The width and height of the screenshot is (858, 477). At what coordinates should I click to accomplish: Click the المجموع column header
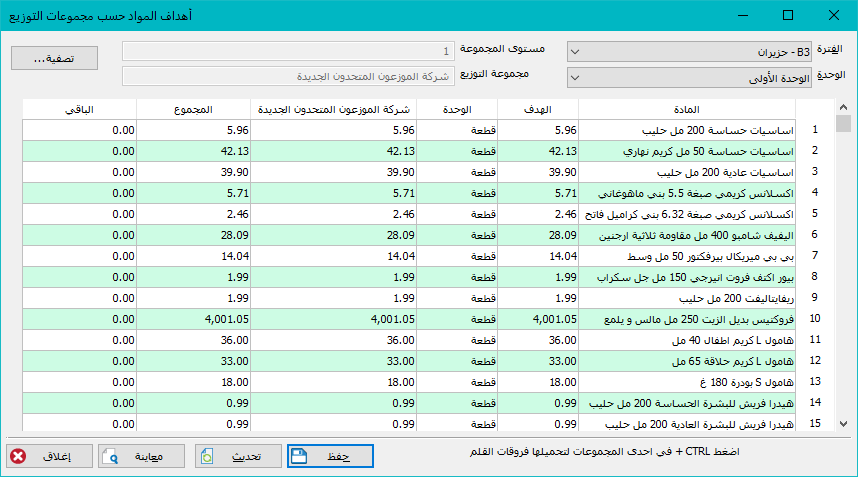coord(193,109)
